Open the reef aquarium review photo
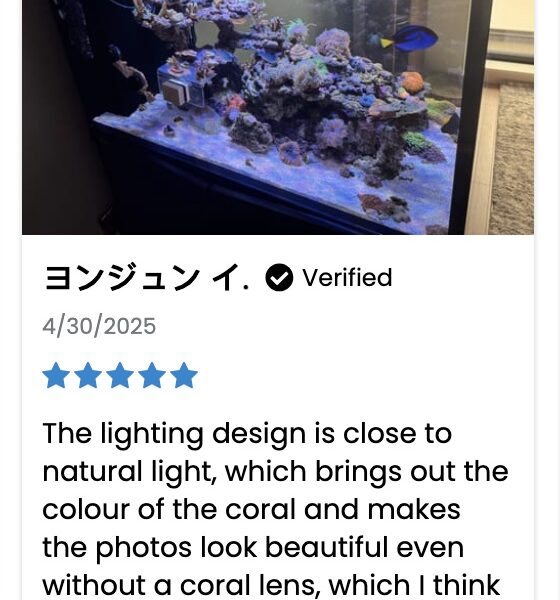This screenshot has height=600, width=560. point(278,117)
